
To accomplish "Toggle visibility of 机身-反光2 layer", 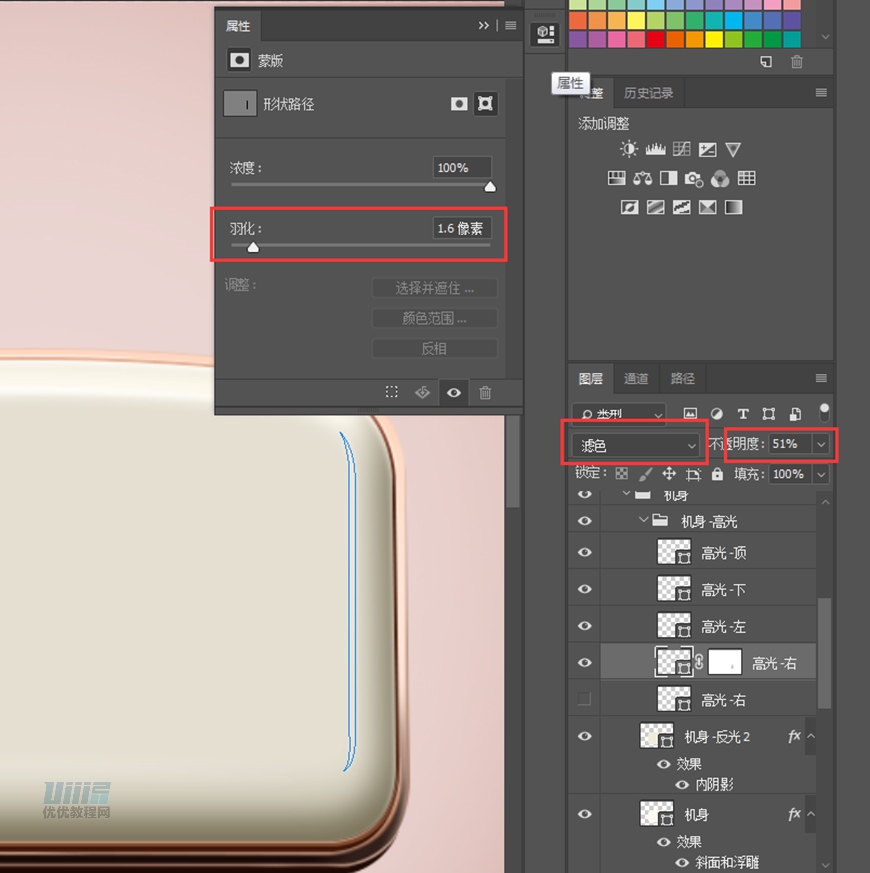I will coord(585,736).
